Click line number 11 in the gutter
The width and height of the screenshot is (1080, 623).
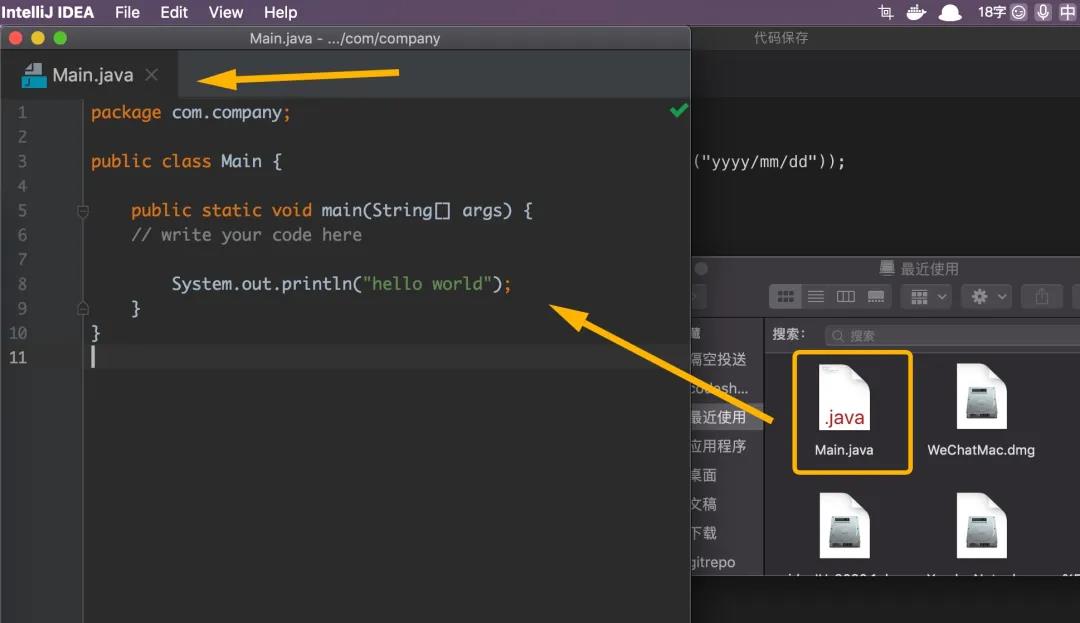(x=18, y=357)
